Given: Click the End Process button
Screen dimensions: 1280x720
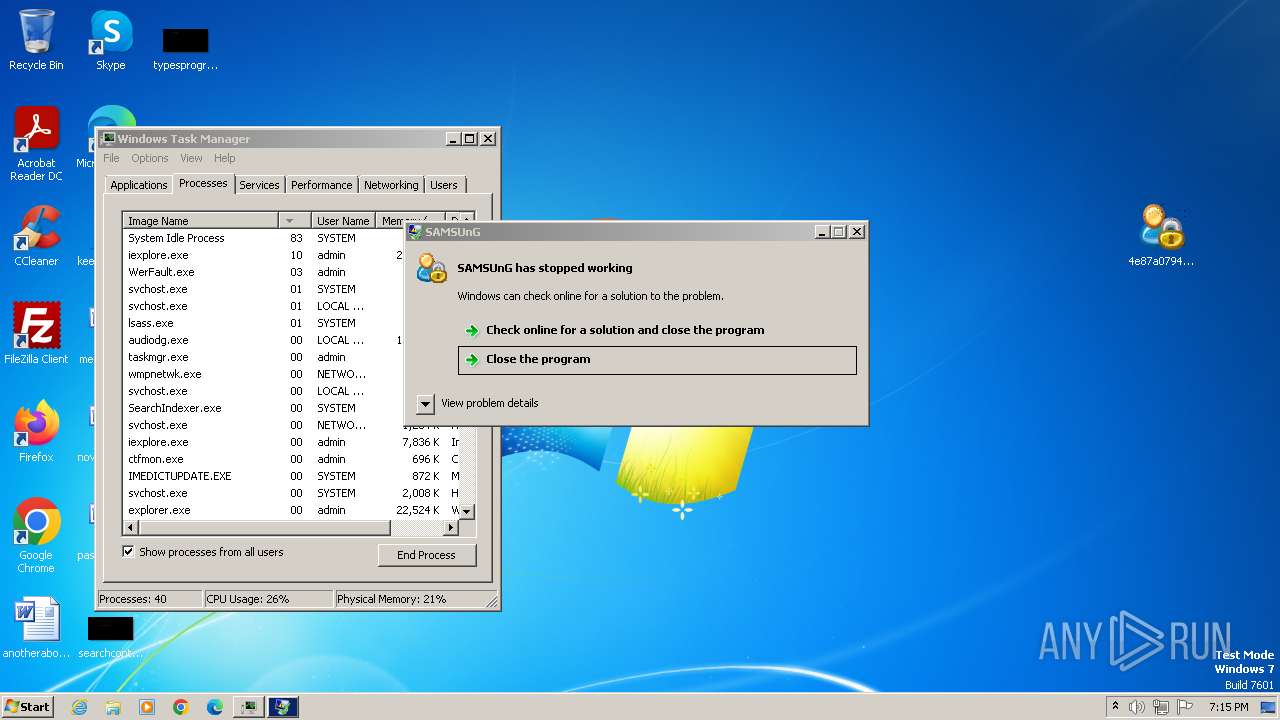Looking at the screenshot, I should [427, 555].
